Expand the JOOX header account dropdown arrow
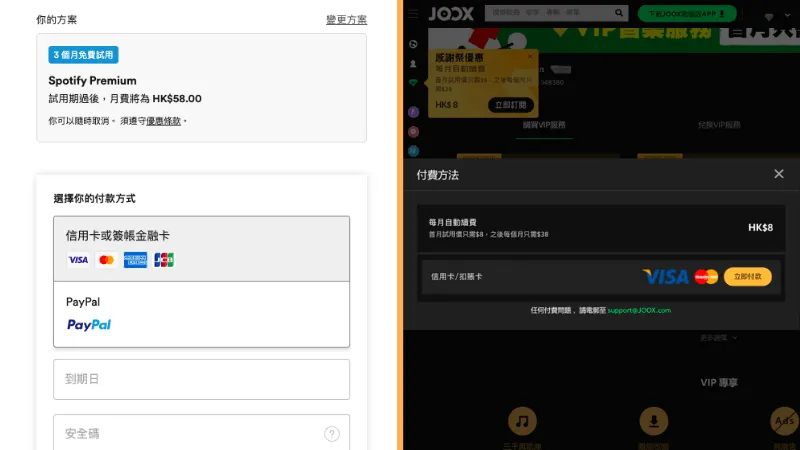 787,15
